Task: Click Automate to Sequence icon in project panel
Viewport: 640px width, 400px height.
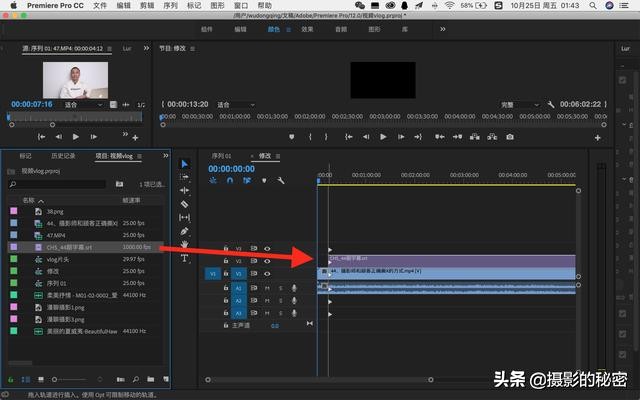Action: (120, 379)
